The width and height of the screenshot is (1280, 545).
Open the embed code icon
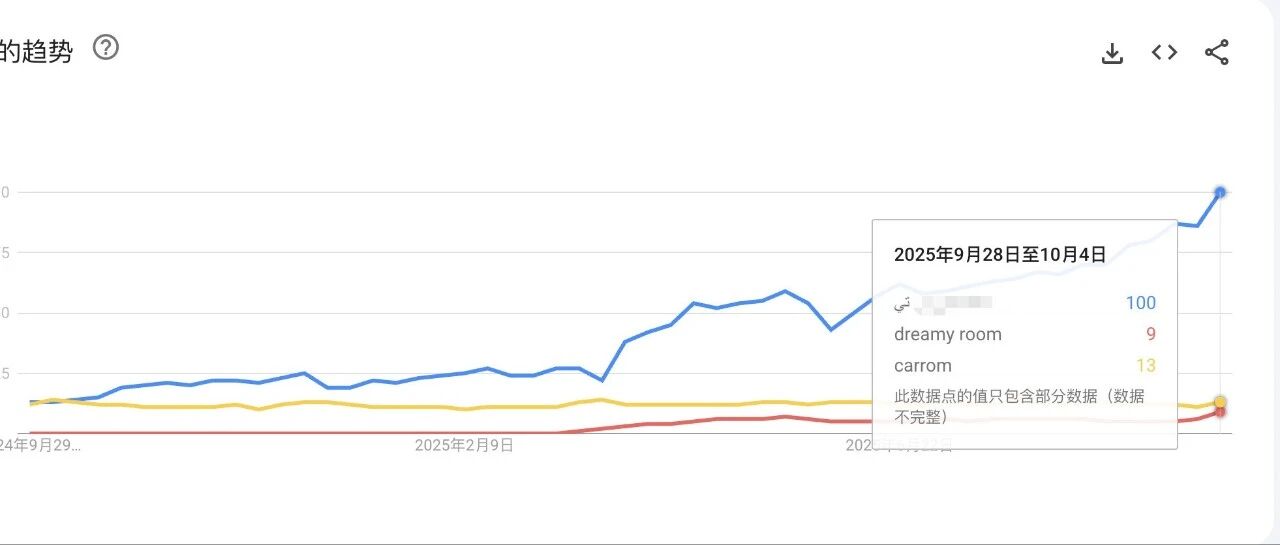click(1164, 52)
